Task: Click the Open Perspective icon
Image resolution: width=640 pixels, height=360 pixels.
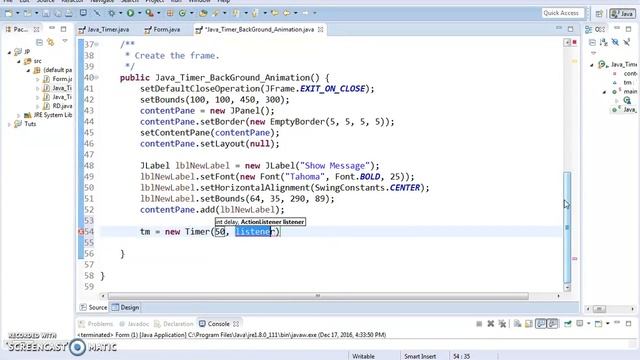Action: (599, 13)
